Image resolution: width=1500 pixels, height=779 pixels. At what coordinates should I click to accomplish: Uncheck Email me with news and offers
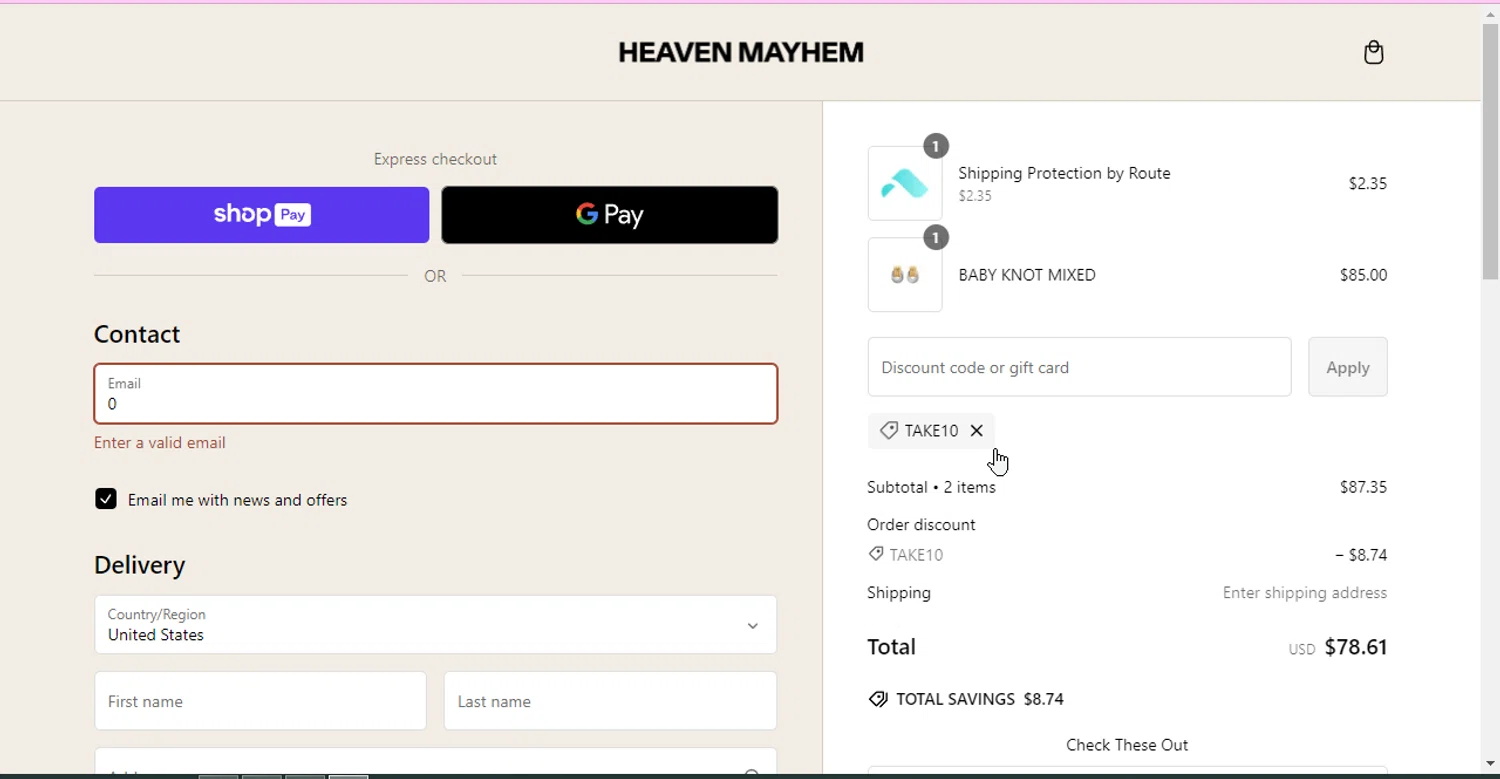[106, 499]
